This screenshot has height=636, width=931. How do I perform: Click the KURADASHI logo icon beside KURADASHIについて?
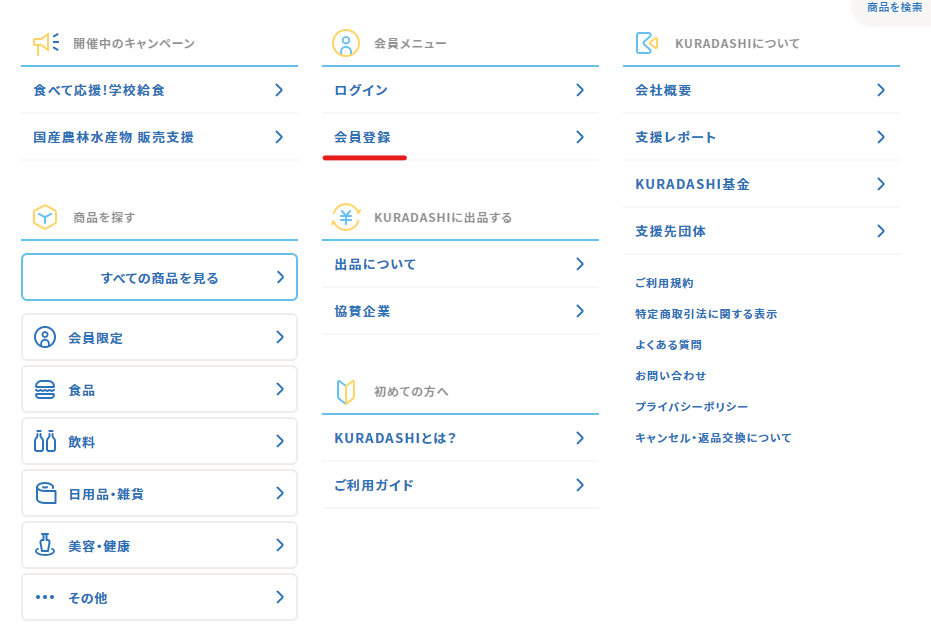click(x=647, y=43)
